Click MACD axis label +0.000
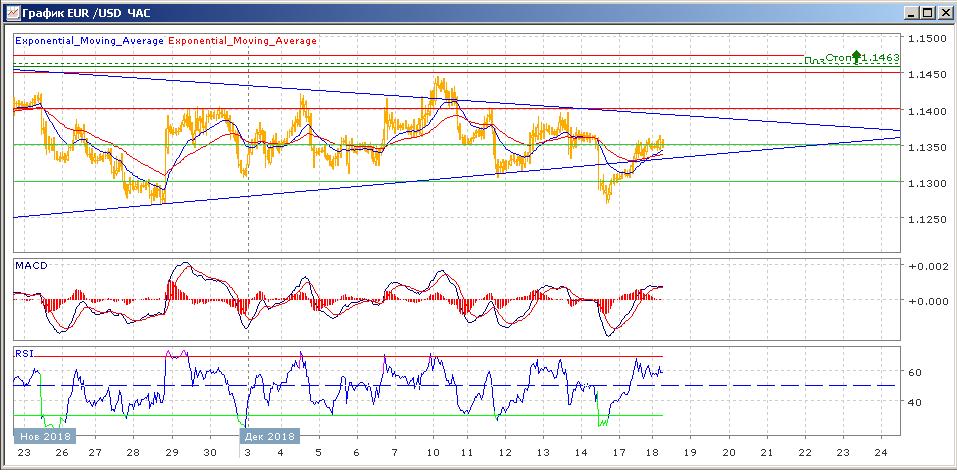 point(928,301)
